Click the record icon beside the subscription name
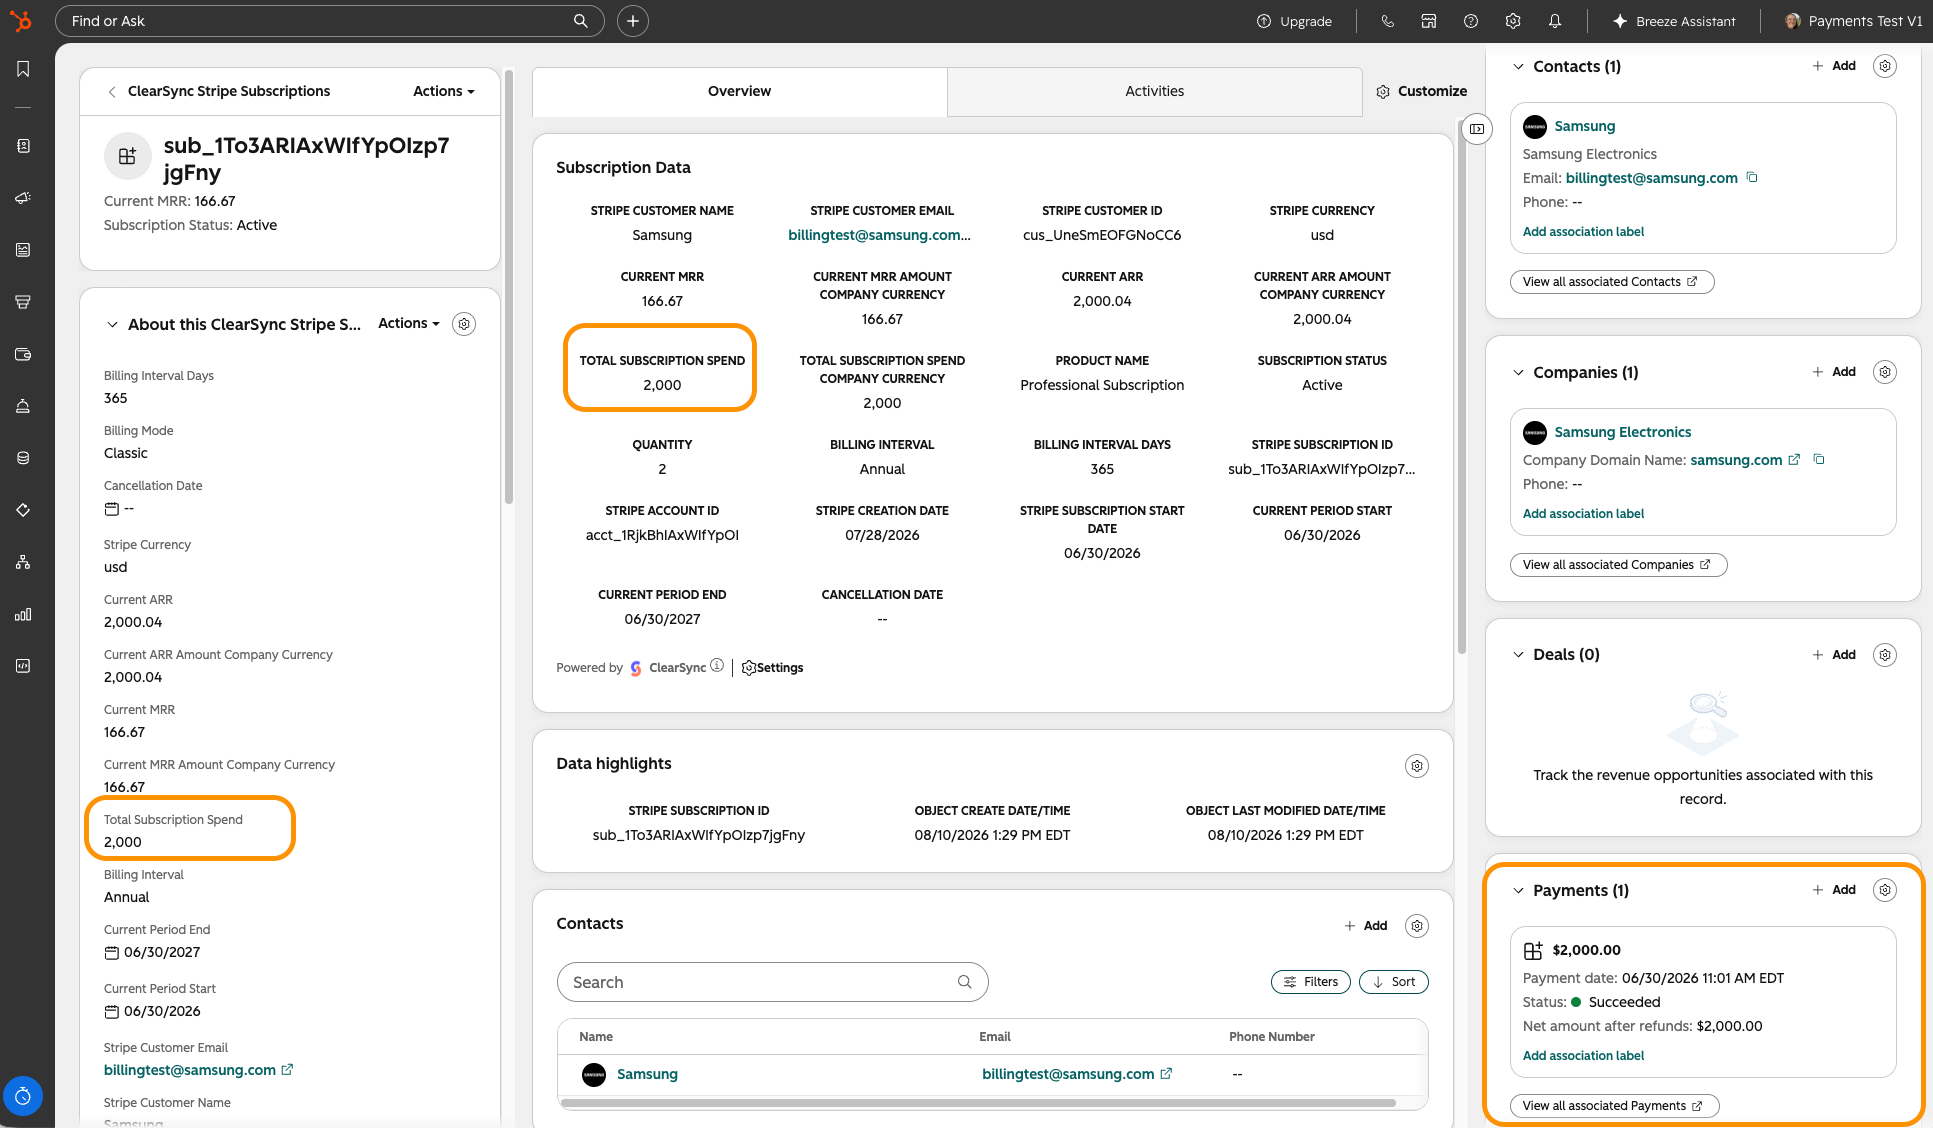Screen dimensions: 1933x1128 pyautogui.click(x=127, y=156)
